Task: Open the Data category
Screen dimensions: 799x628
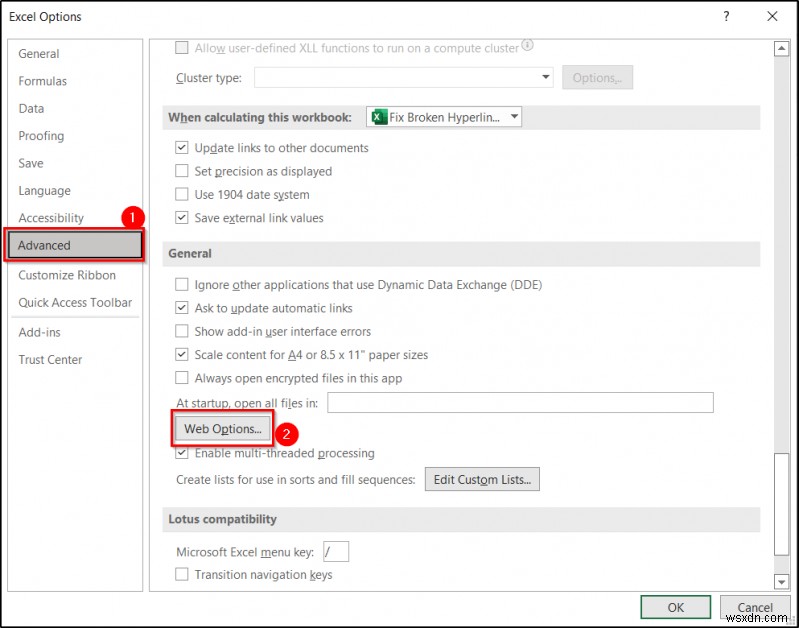Action: (x=31, y=109)
